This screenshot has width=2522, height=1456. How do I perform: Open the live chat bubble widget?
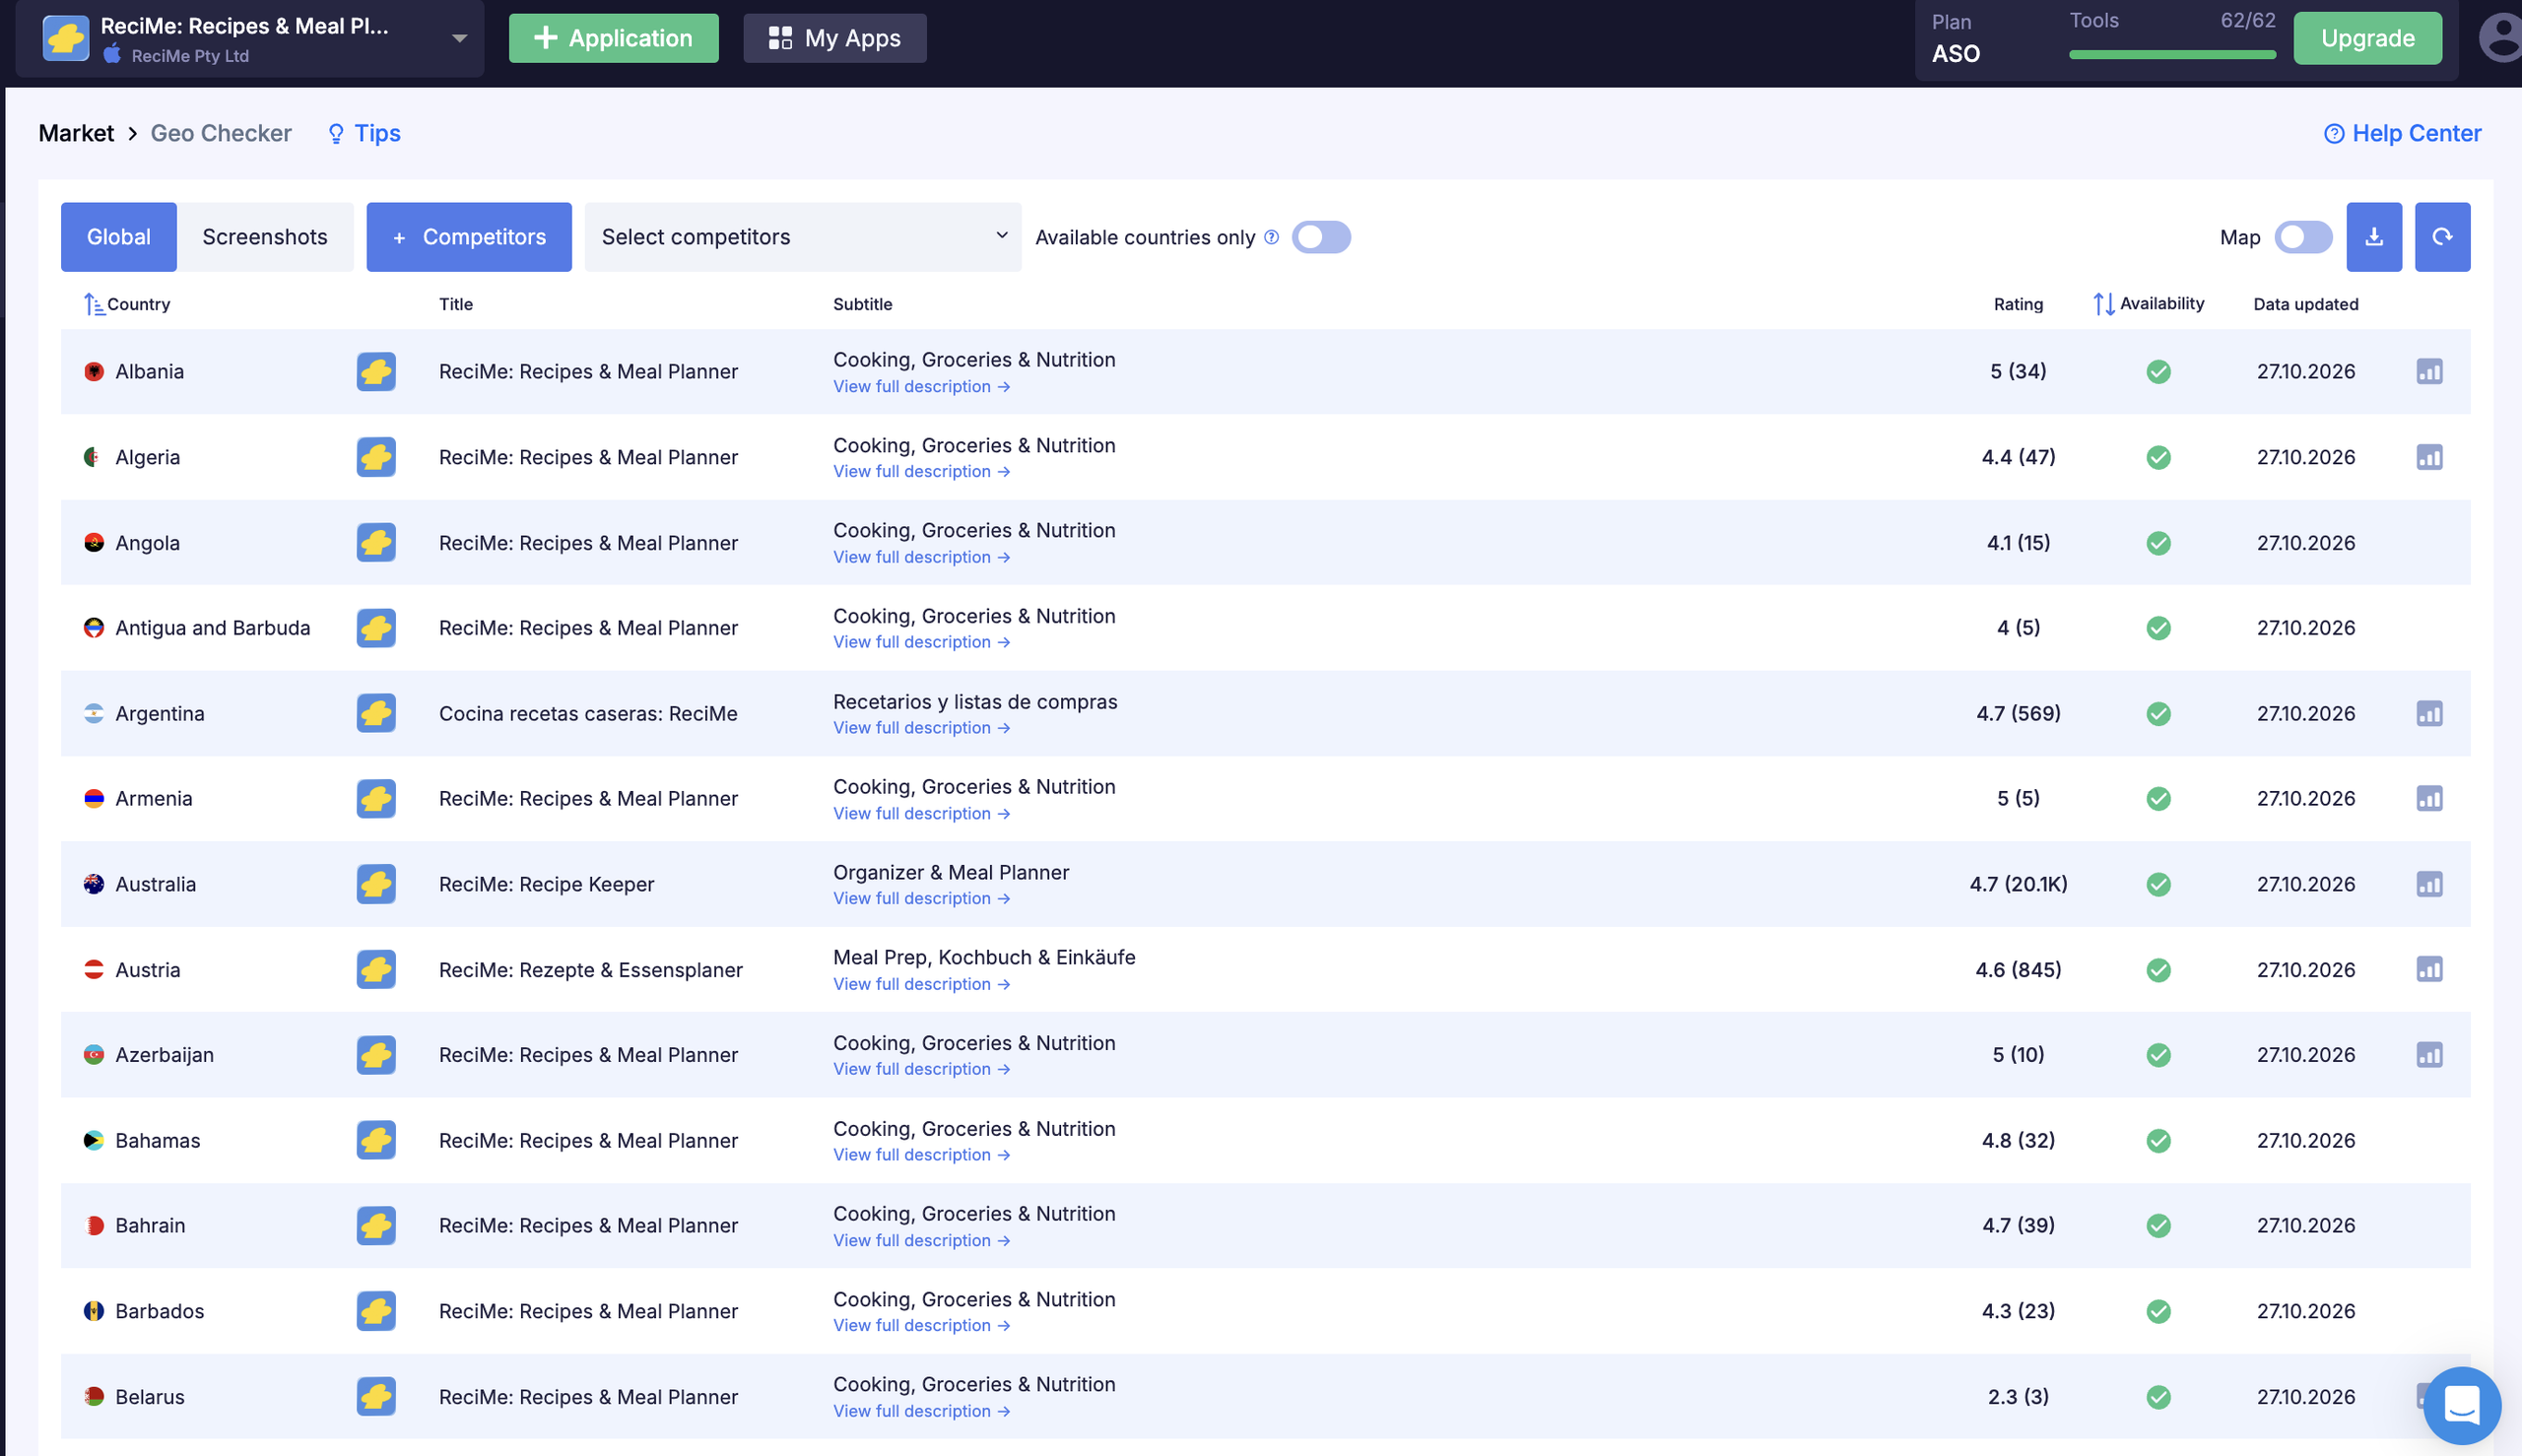coord(2461,1405)
